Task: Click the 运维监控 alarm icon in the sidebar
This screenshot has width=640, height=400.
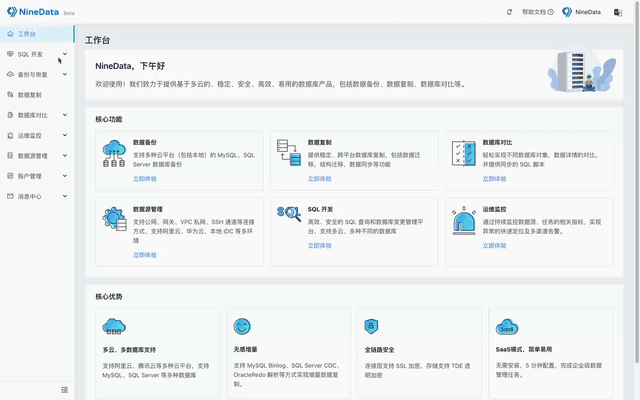Action: coord(10,136)
